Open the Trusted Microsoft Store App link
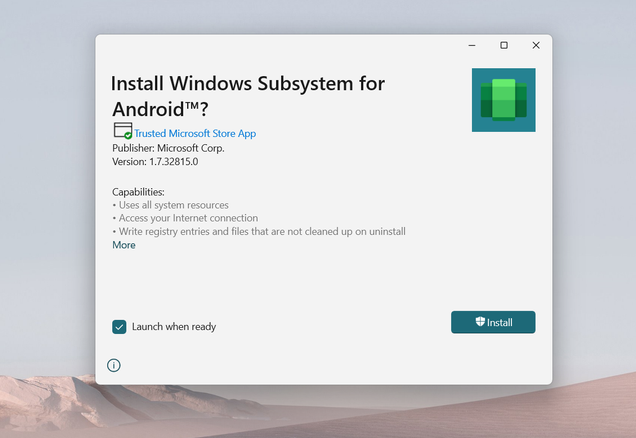636x438 pixels. [195, 133]
